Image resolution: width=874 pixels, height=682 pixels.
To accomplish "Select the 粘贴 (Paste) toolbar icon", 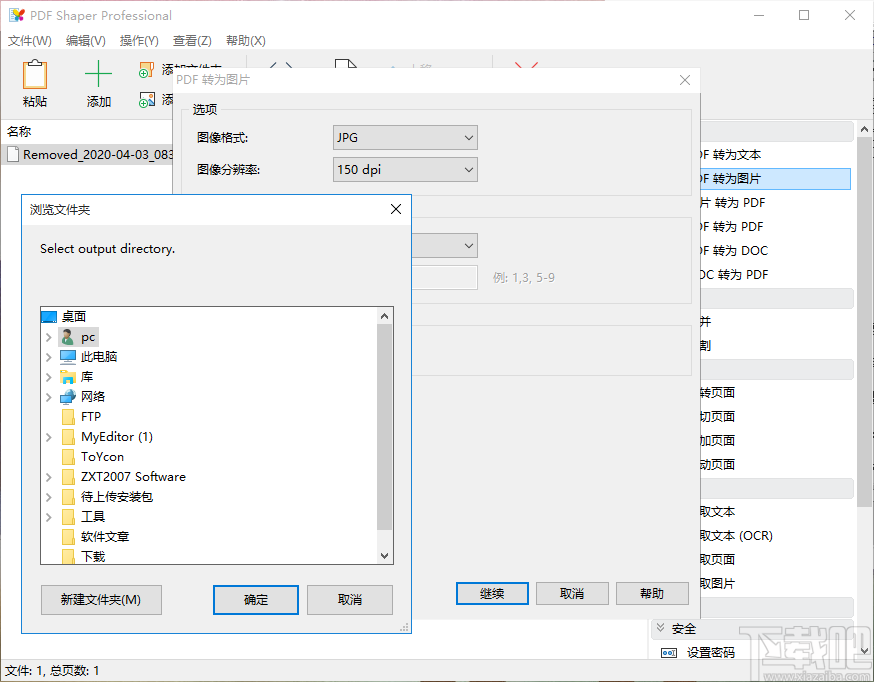I will pos(34,76).
